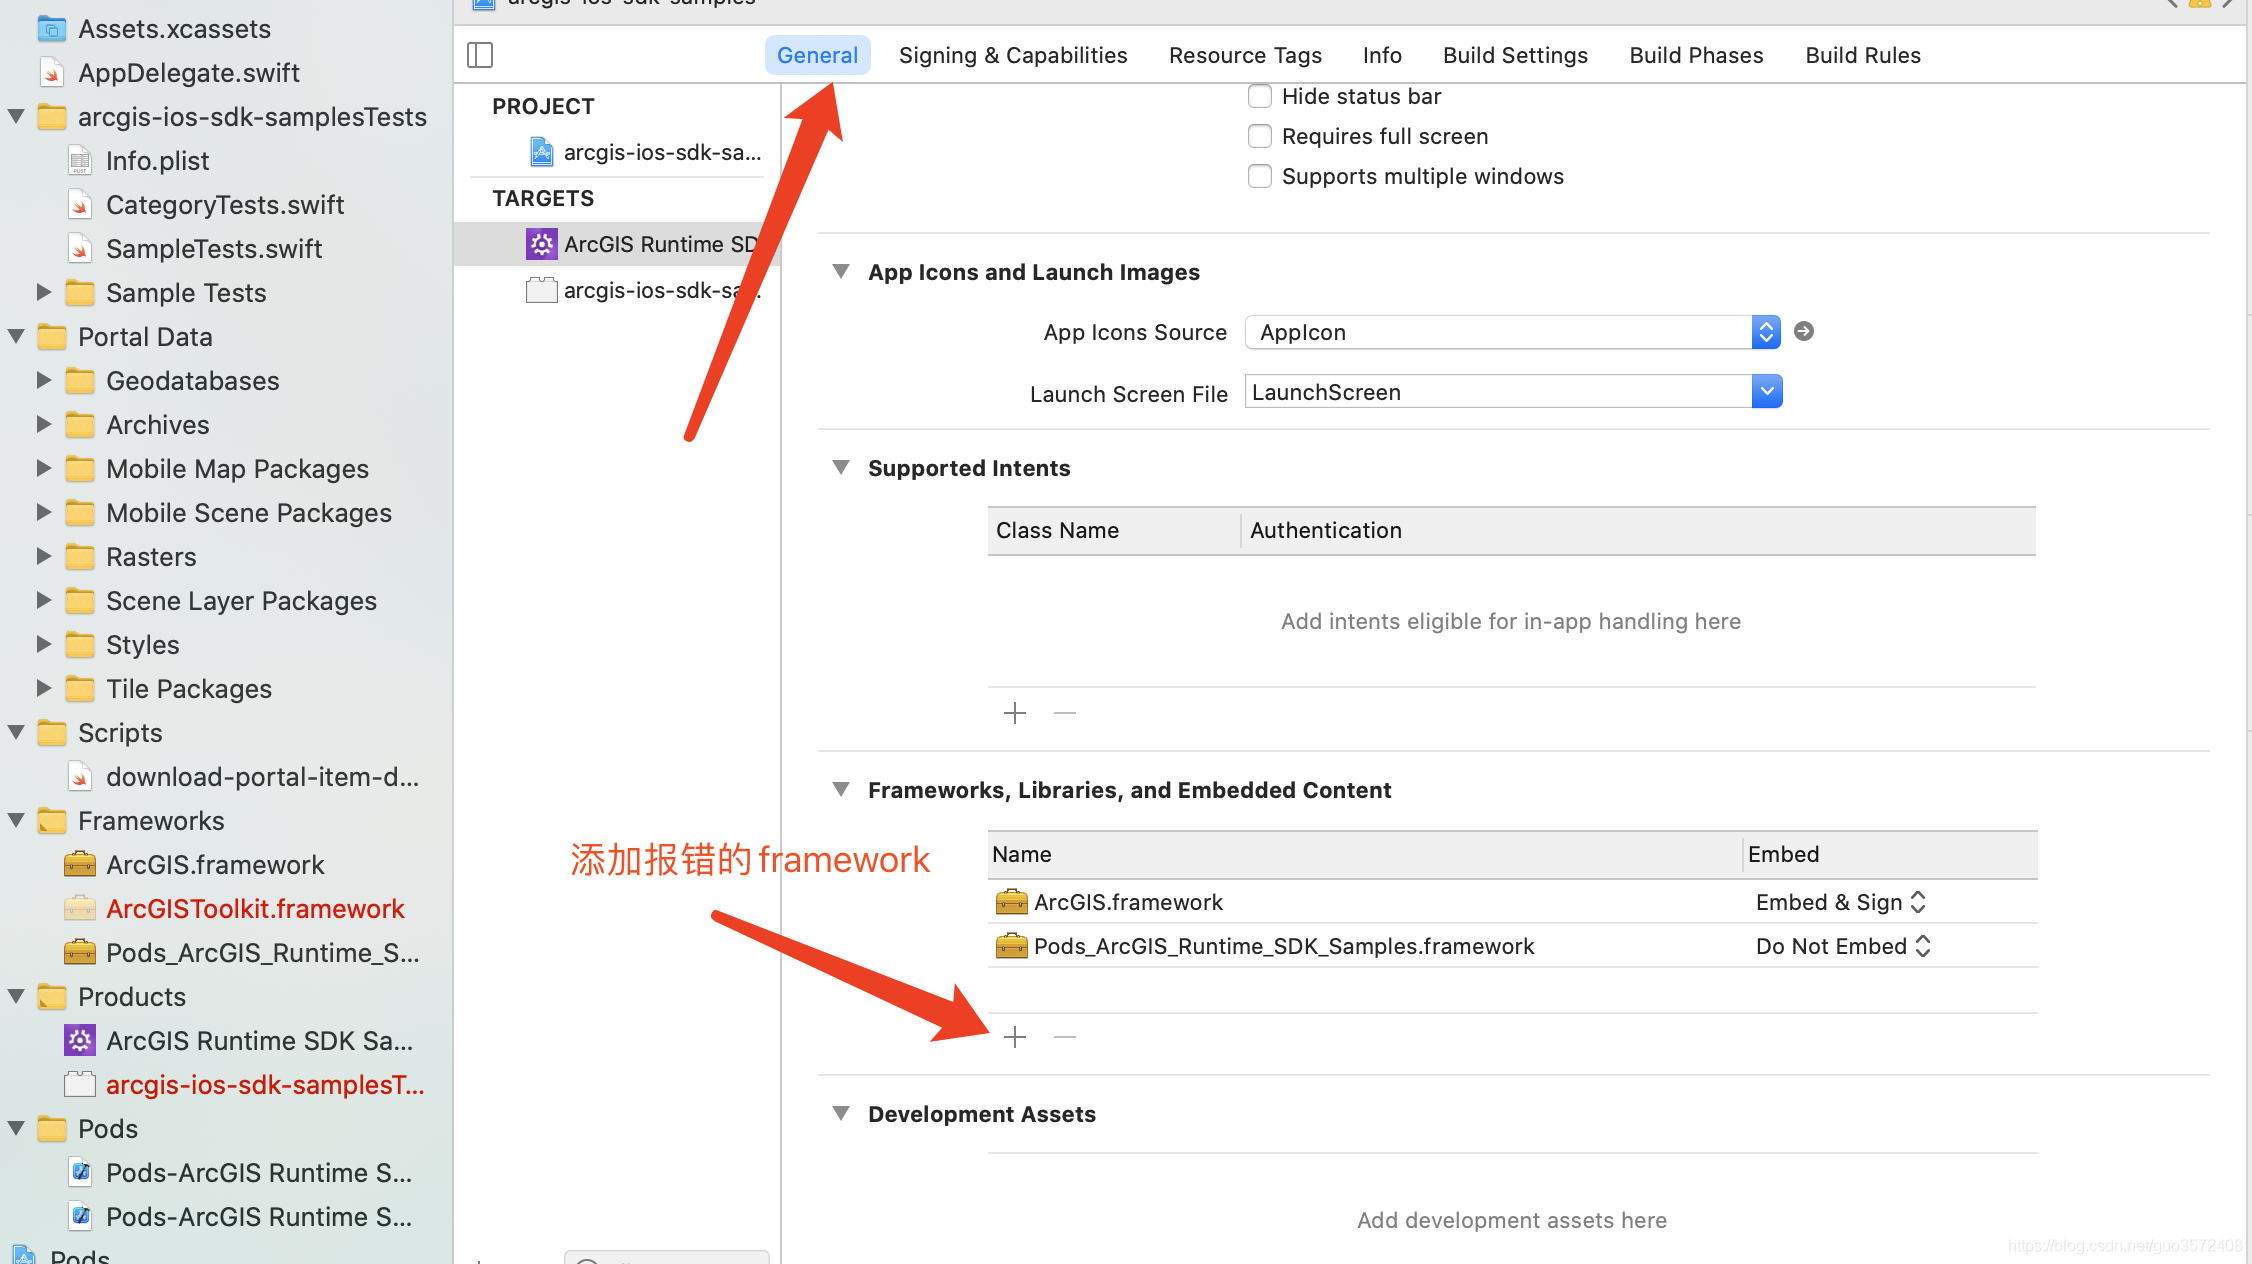This screenshot has height=1264, width=2252.
Task: Expand the Geodatabases folder
Action: click(43, 380)
